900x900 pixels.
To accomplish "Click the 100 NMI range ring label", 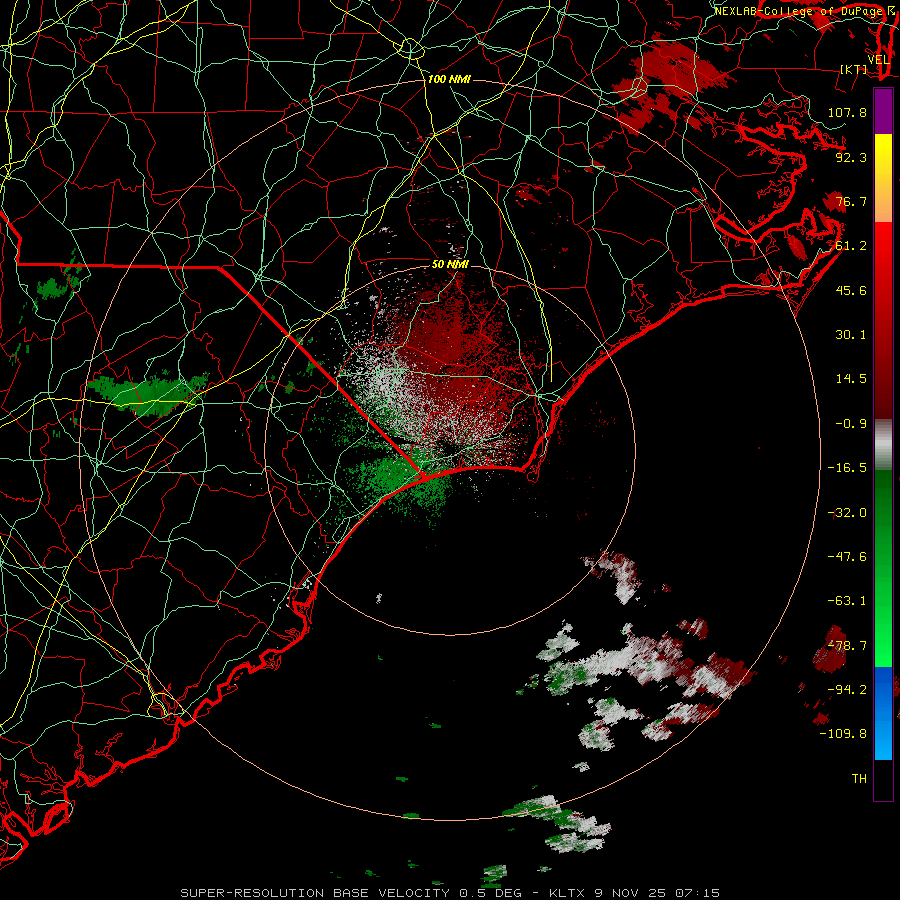I will pyautogui.click(x=449, y=79).
